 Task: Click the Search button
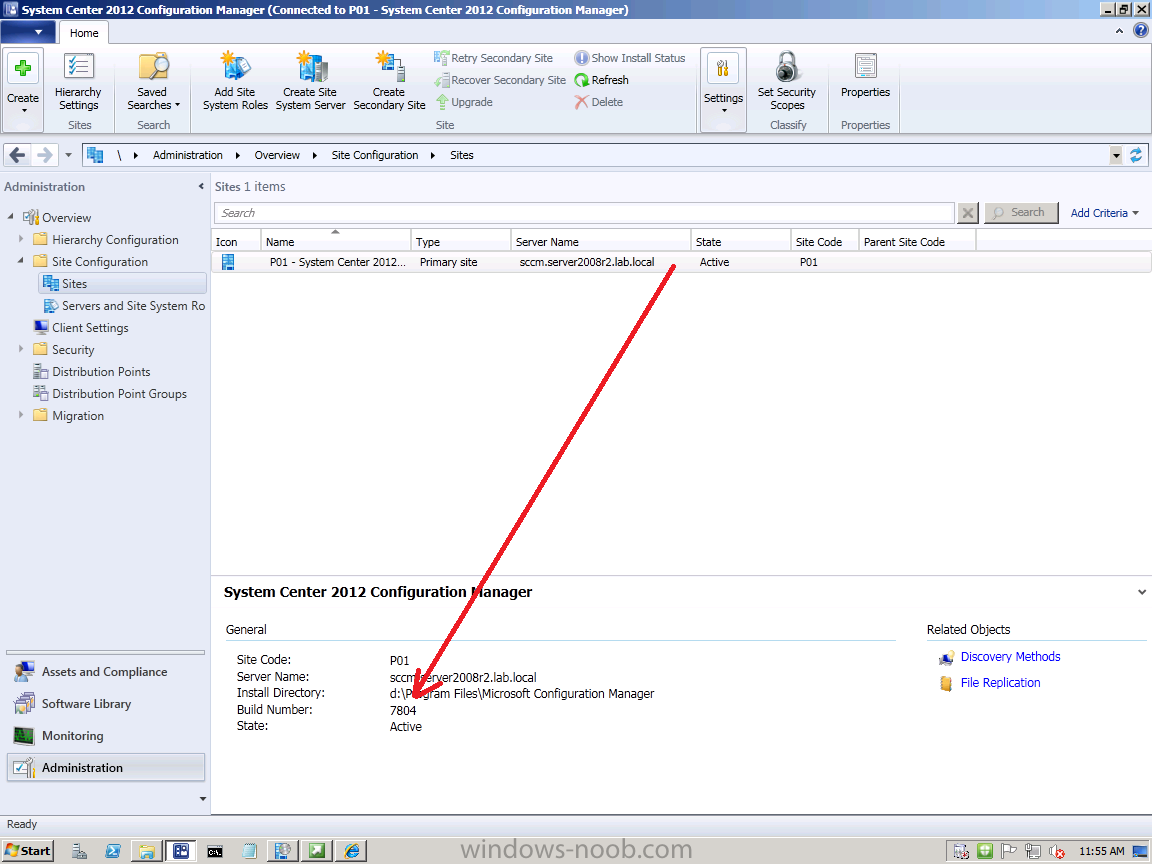pos(1021,213)
